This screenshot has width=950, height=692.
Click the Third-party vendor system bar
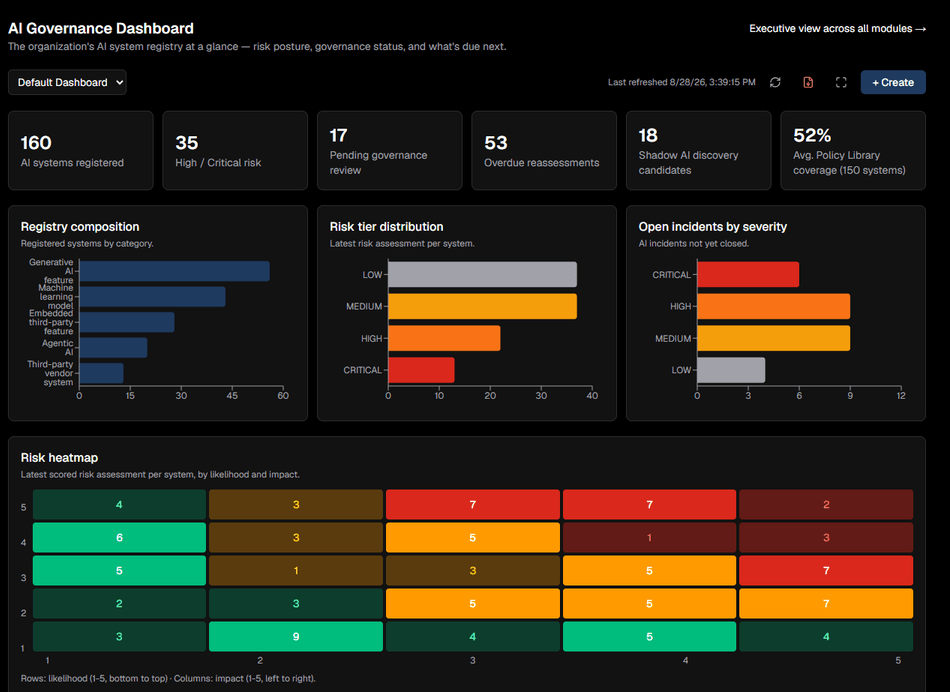(102, 373)
